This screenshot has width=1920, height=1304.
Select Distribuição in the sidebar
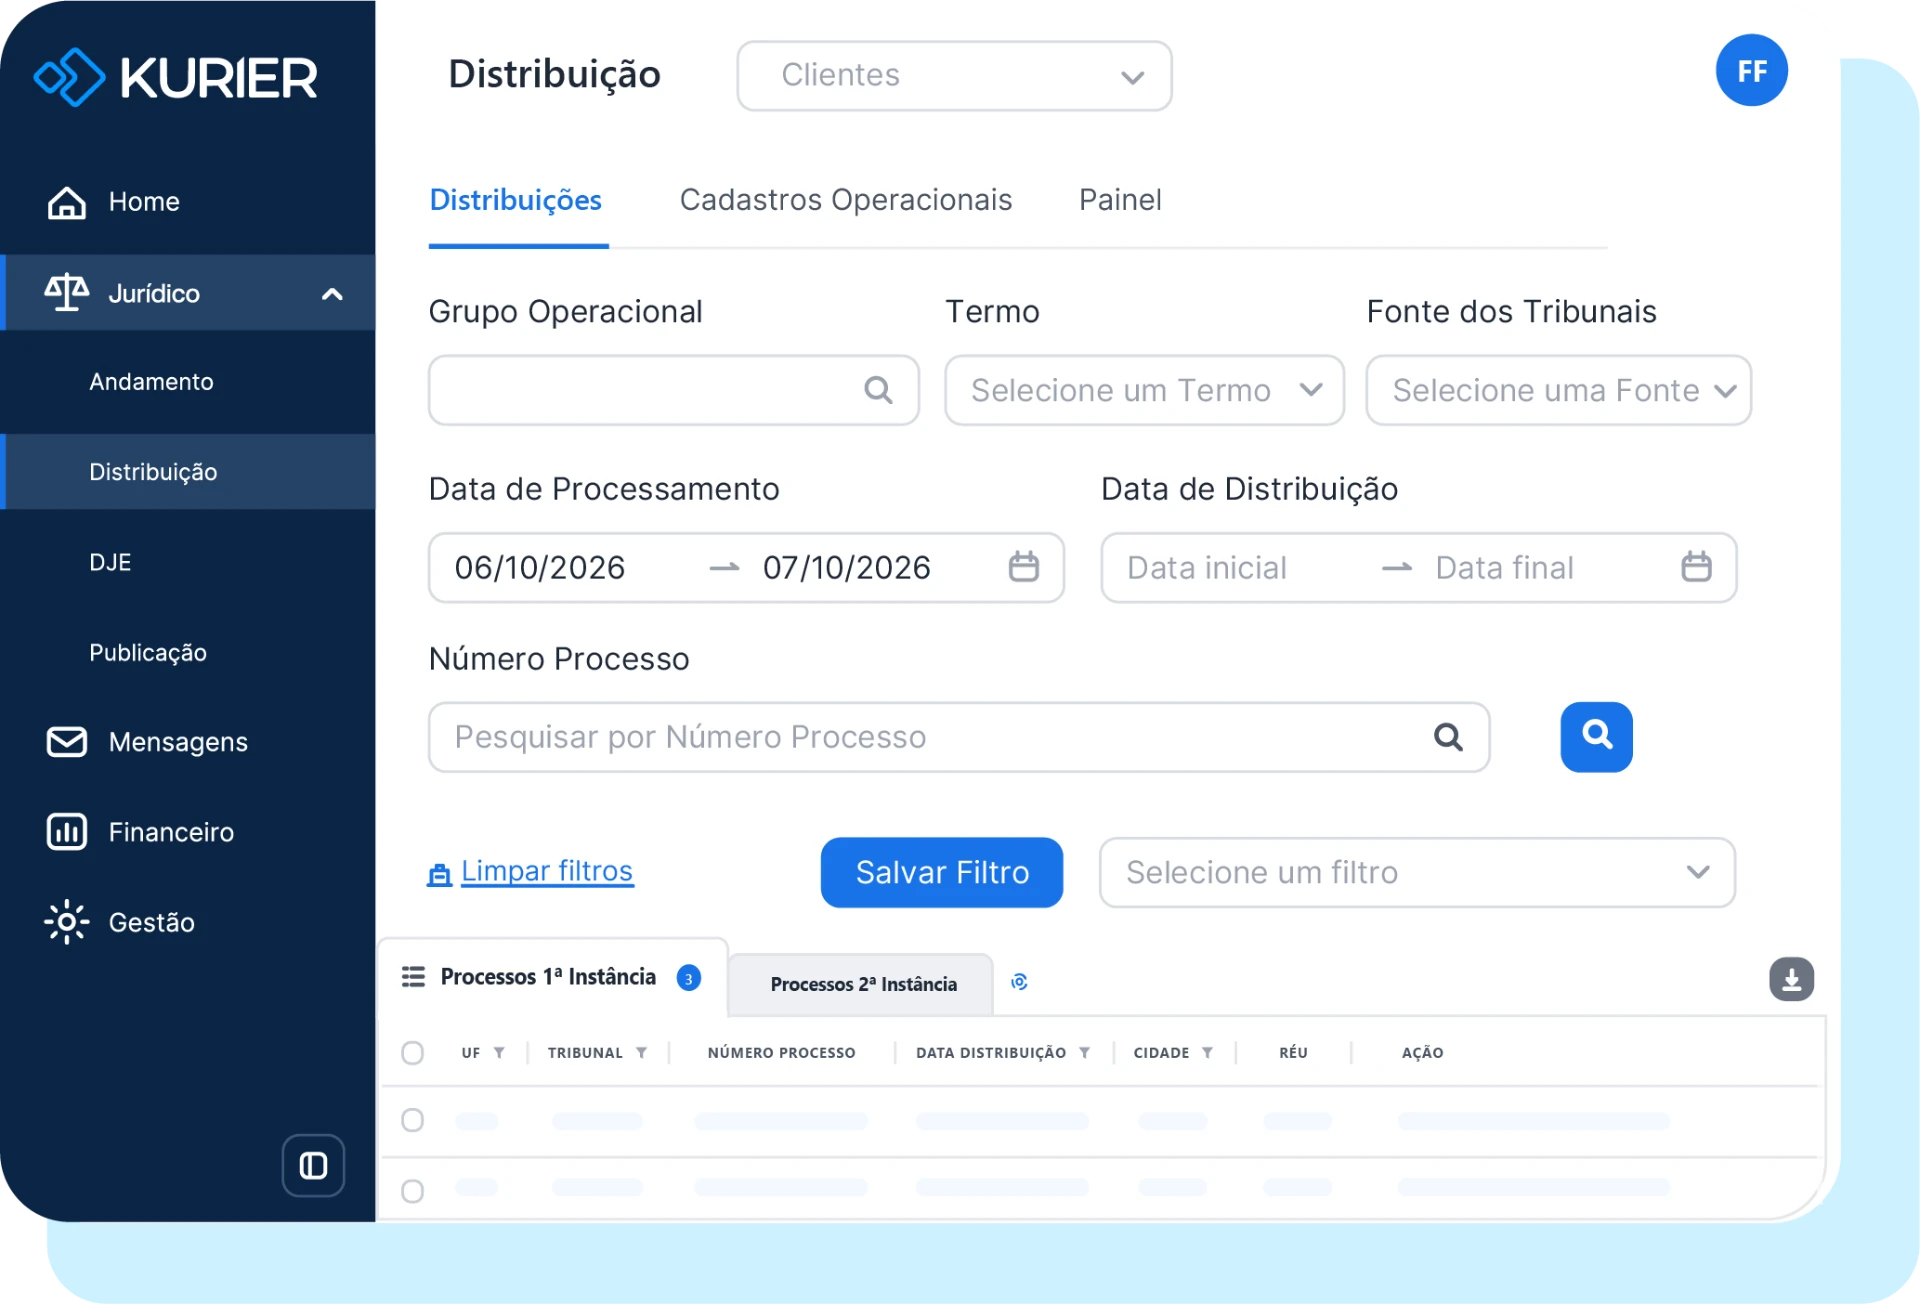pyautogui.click(x=187, y=472)
